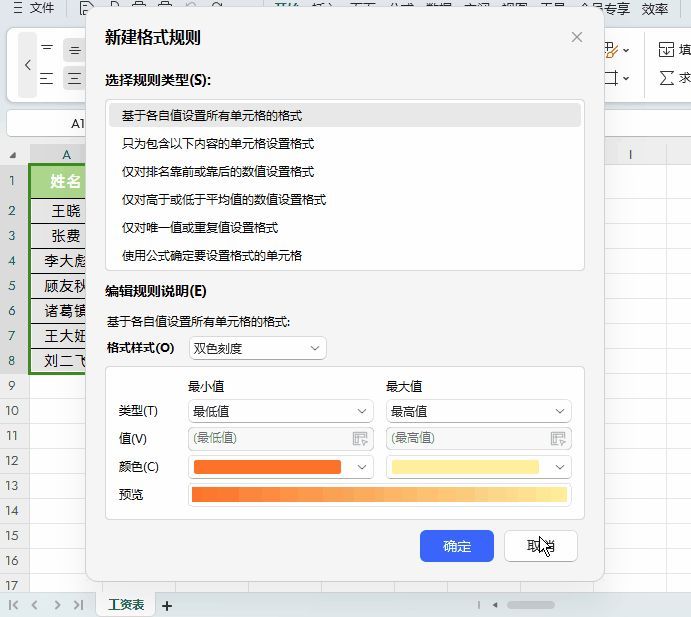Open the format painter brush dropdown

pos(626,51)
